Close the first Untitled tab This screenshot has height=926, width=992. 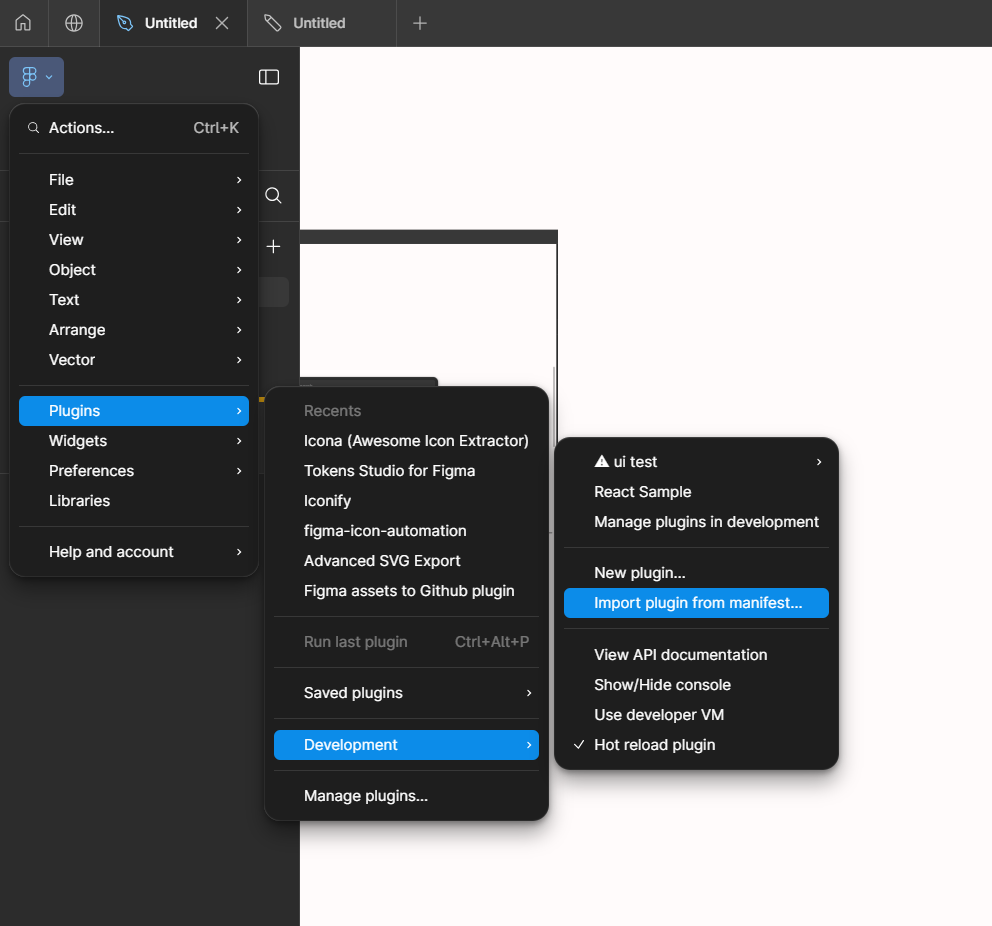pos(222,23)
